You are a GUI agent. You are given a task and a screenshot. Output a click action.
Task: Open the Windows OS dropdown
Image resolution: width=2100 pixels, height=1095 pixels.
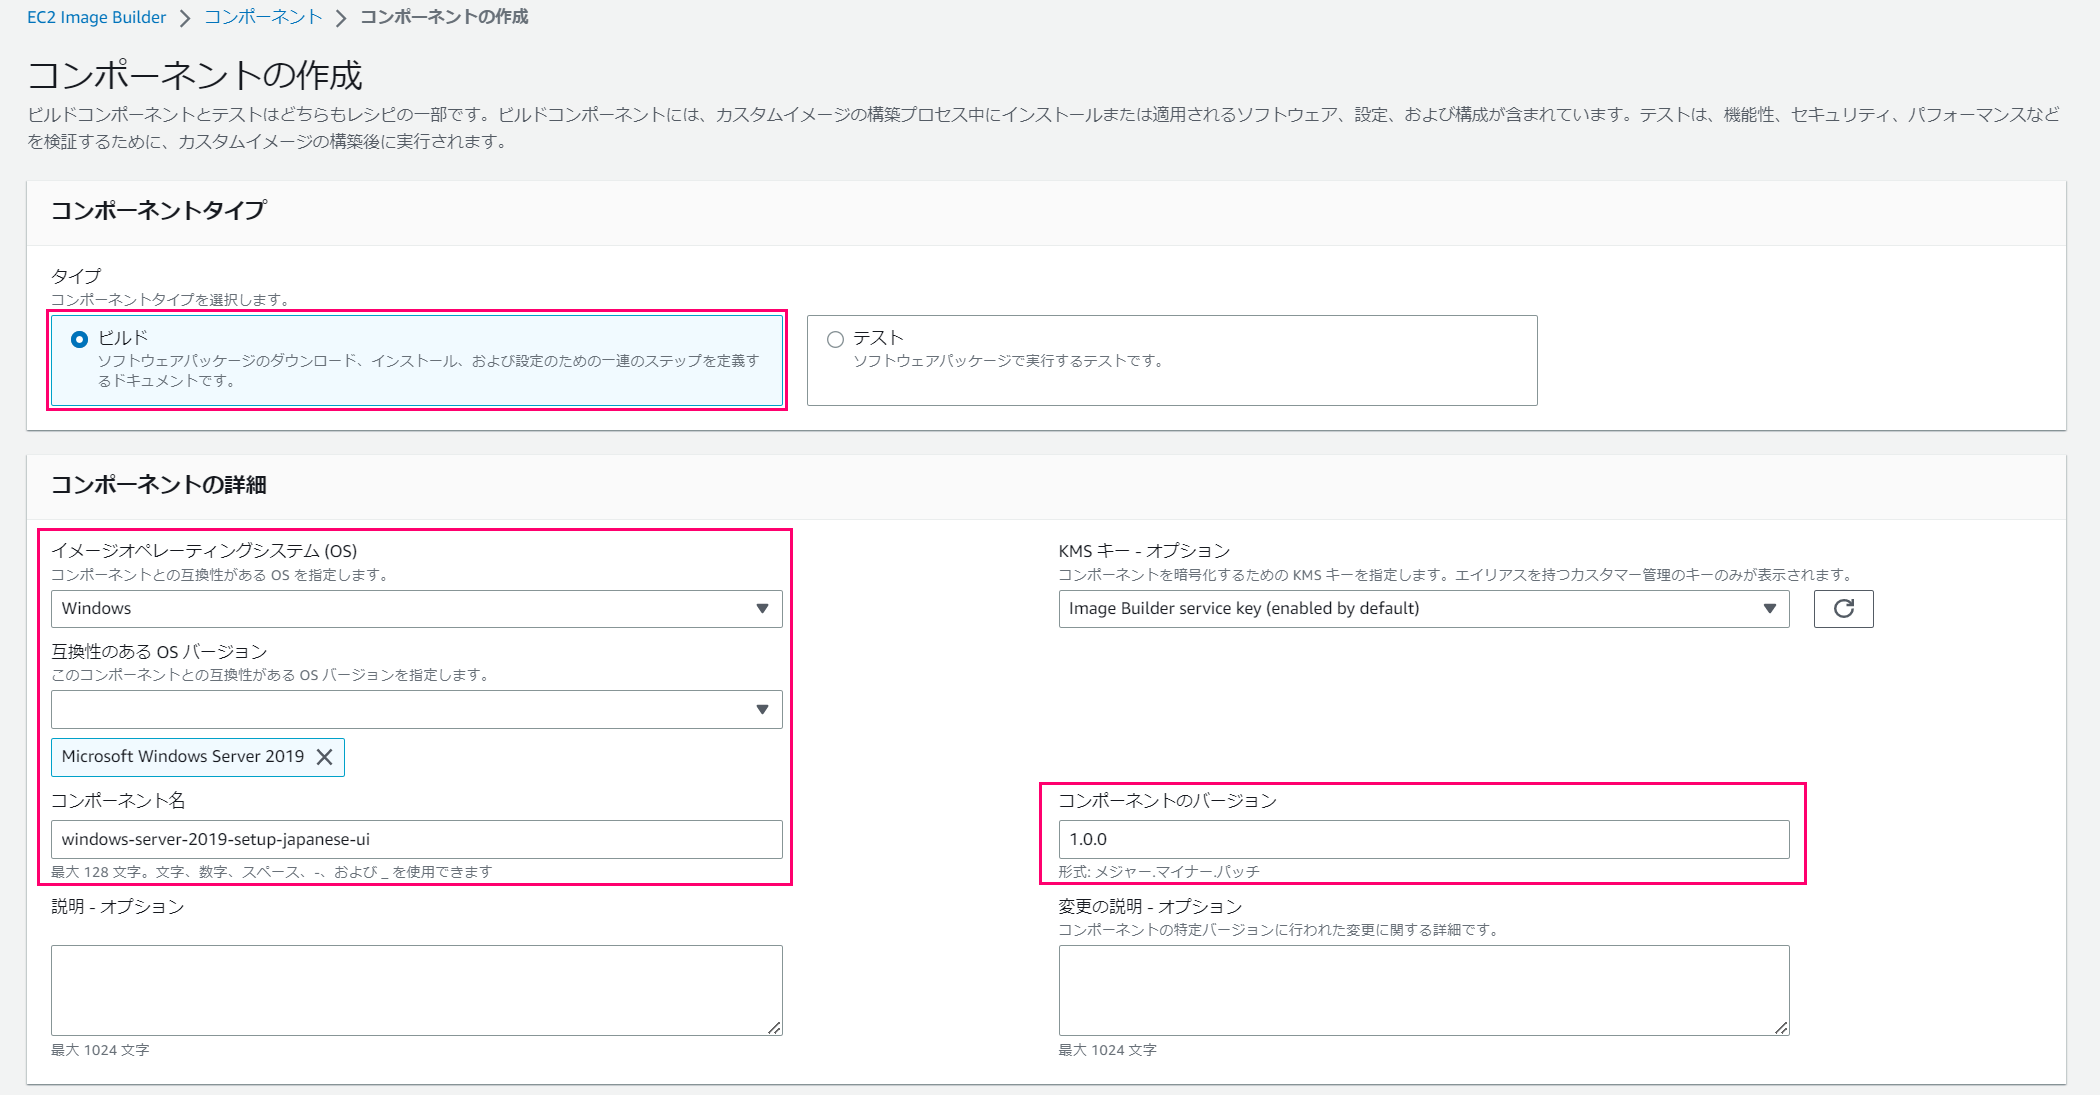(x=400, y=608)
